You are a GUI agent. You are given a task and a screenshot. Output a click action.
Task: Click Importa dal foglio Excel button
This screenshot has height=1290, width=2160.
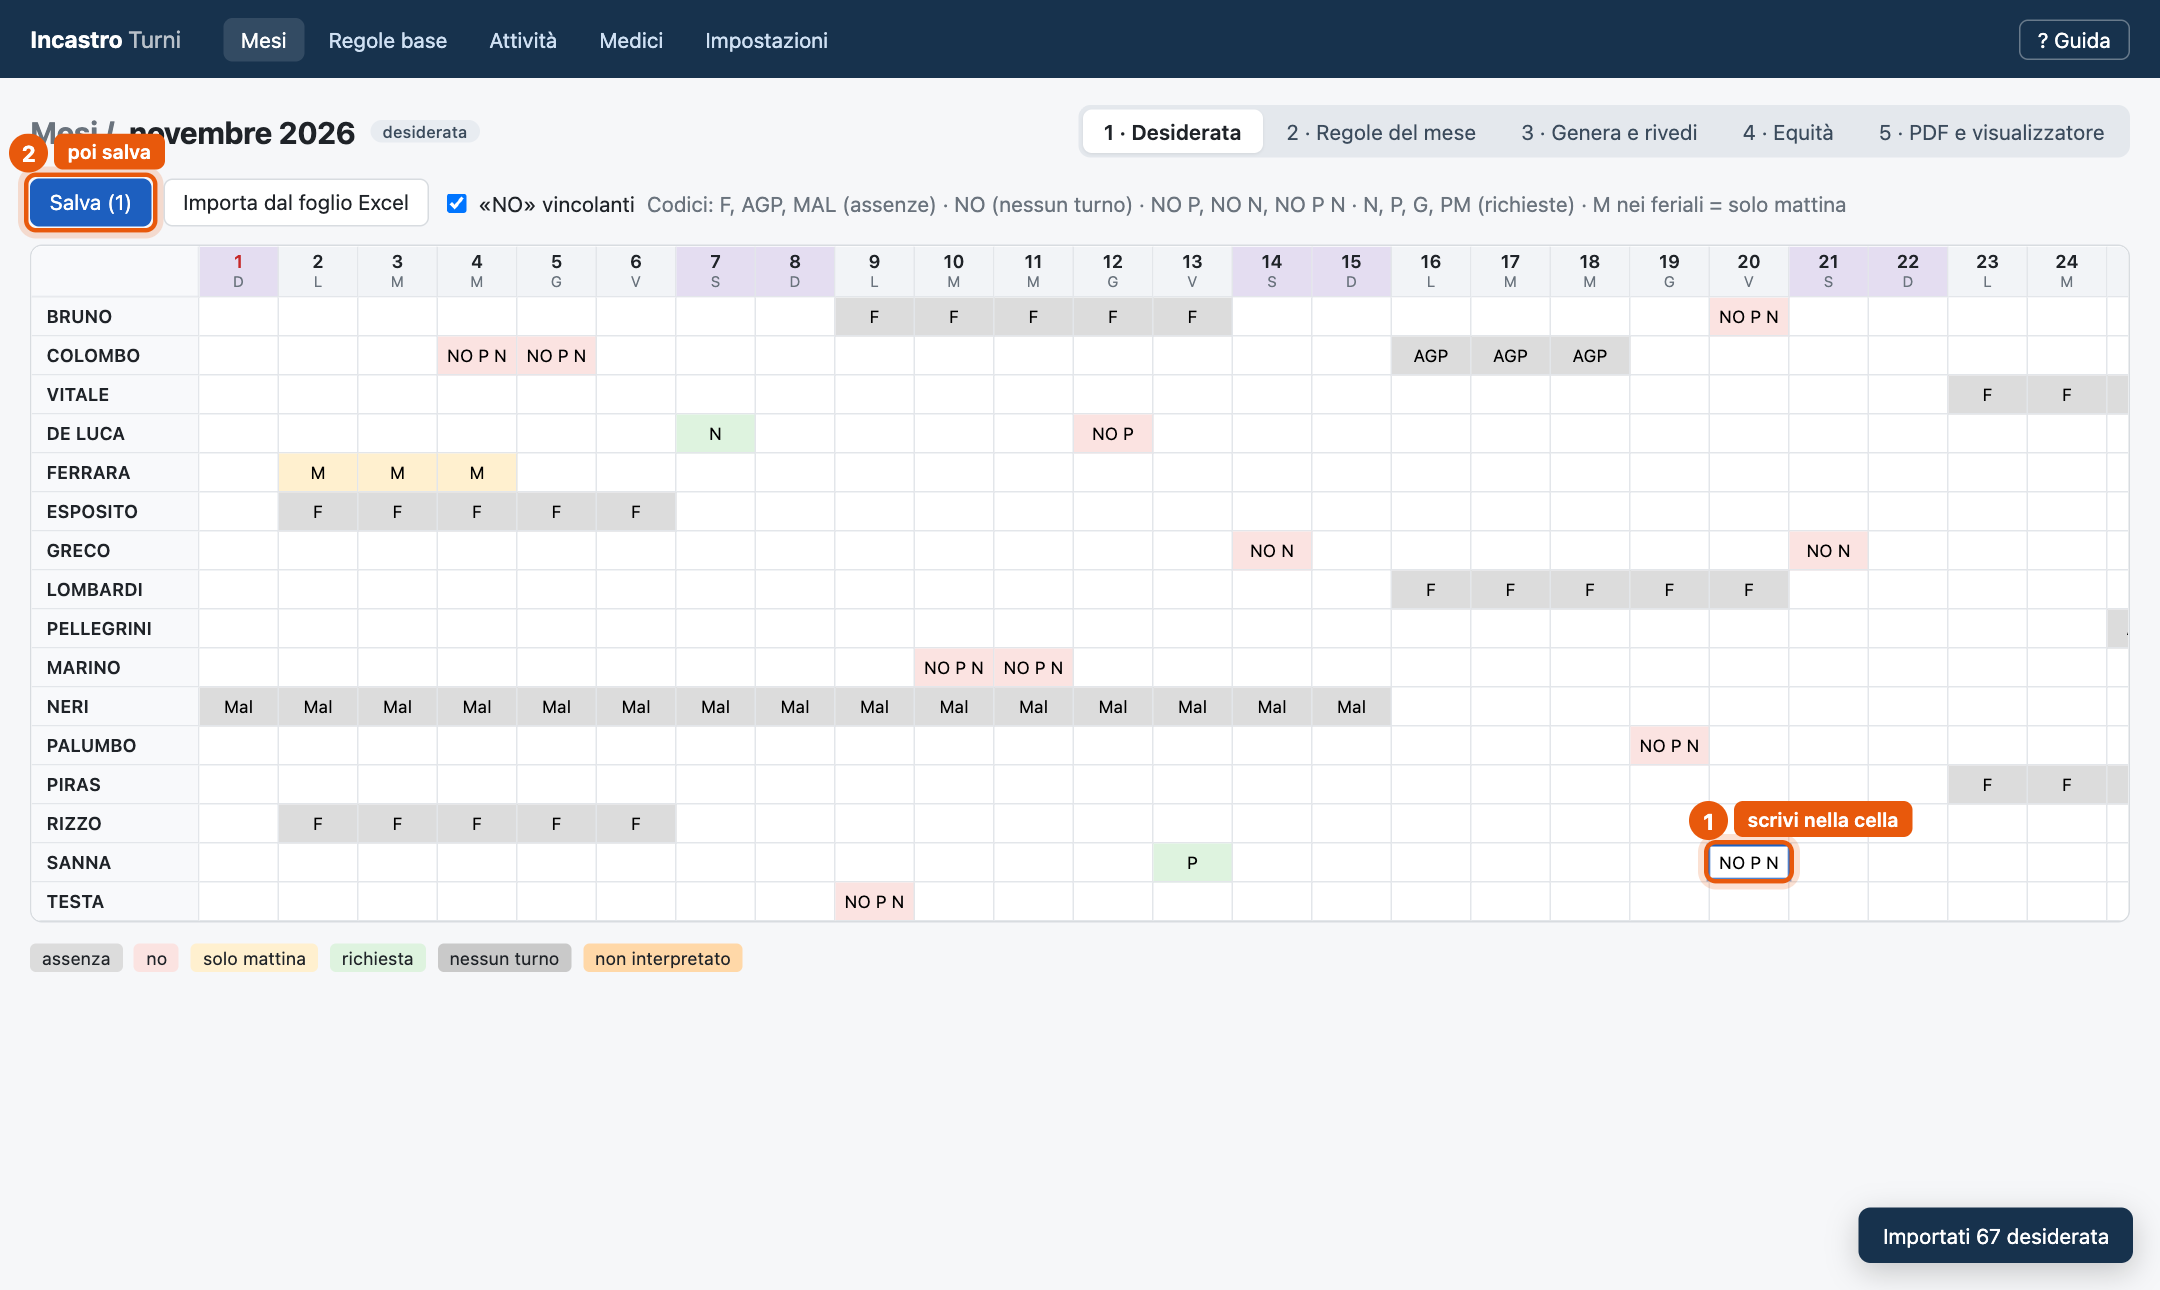point(296,203)
